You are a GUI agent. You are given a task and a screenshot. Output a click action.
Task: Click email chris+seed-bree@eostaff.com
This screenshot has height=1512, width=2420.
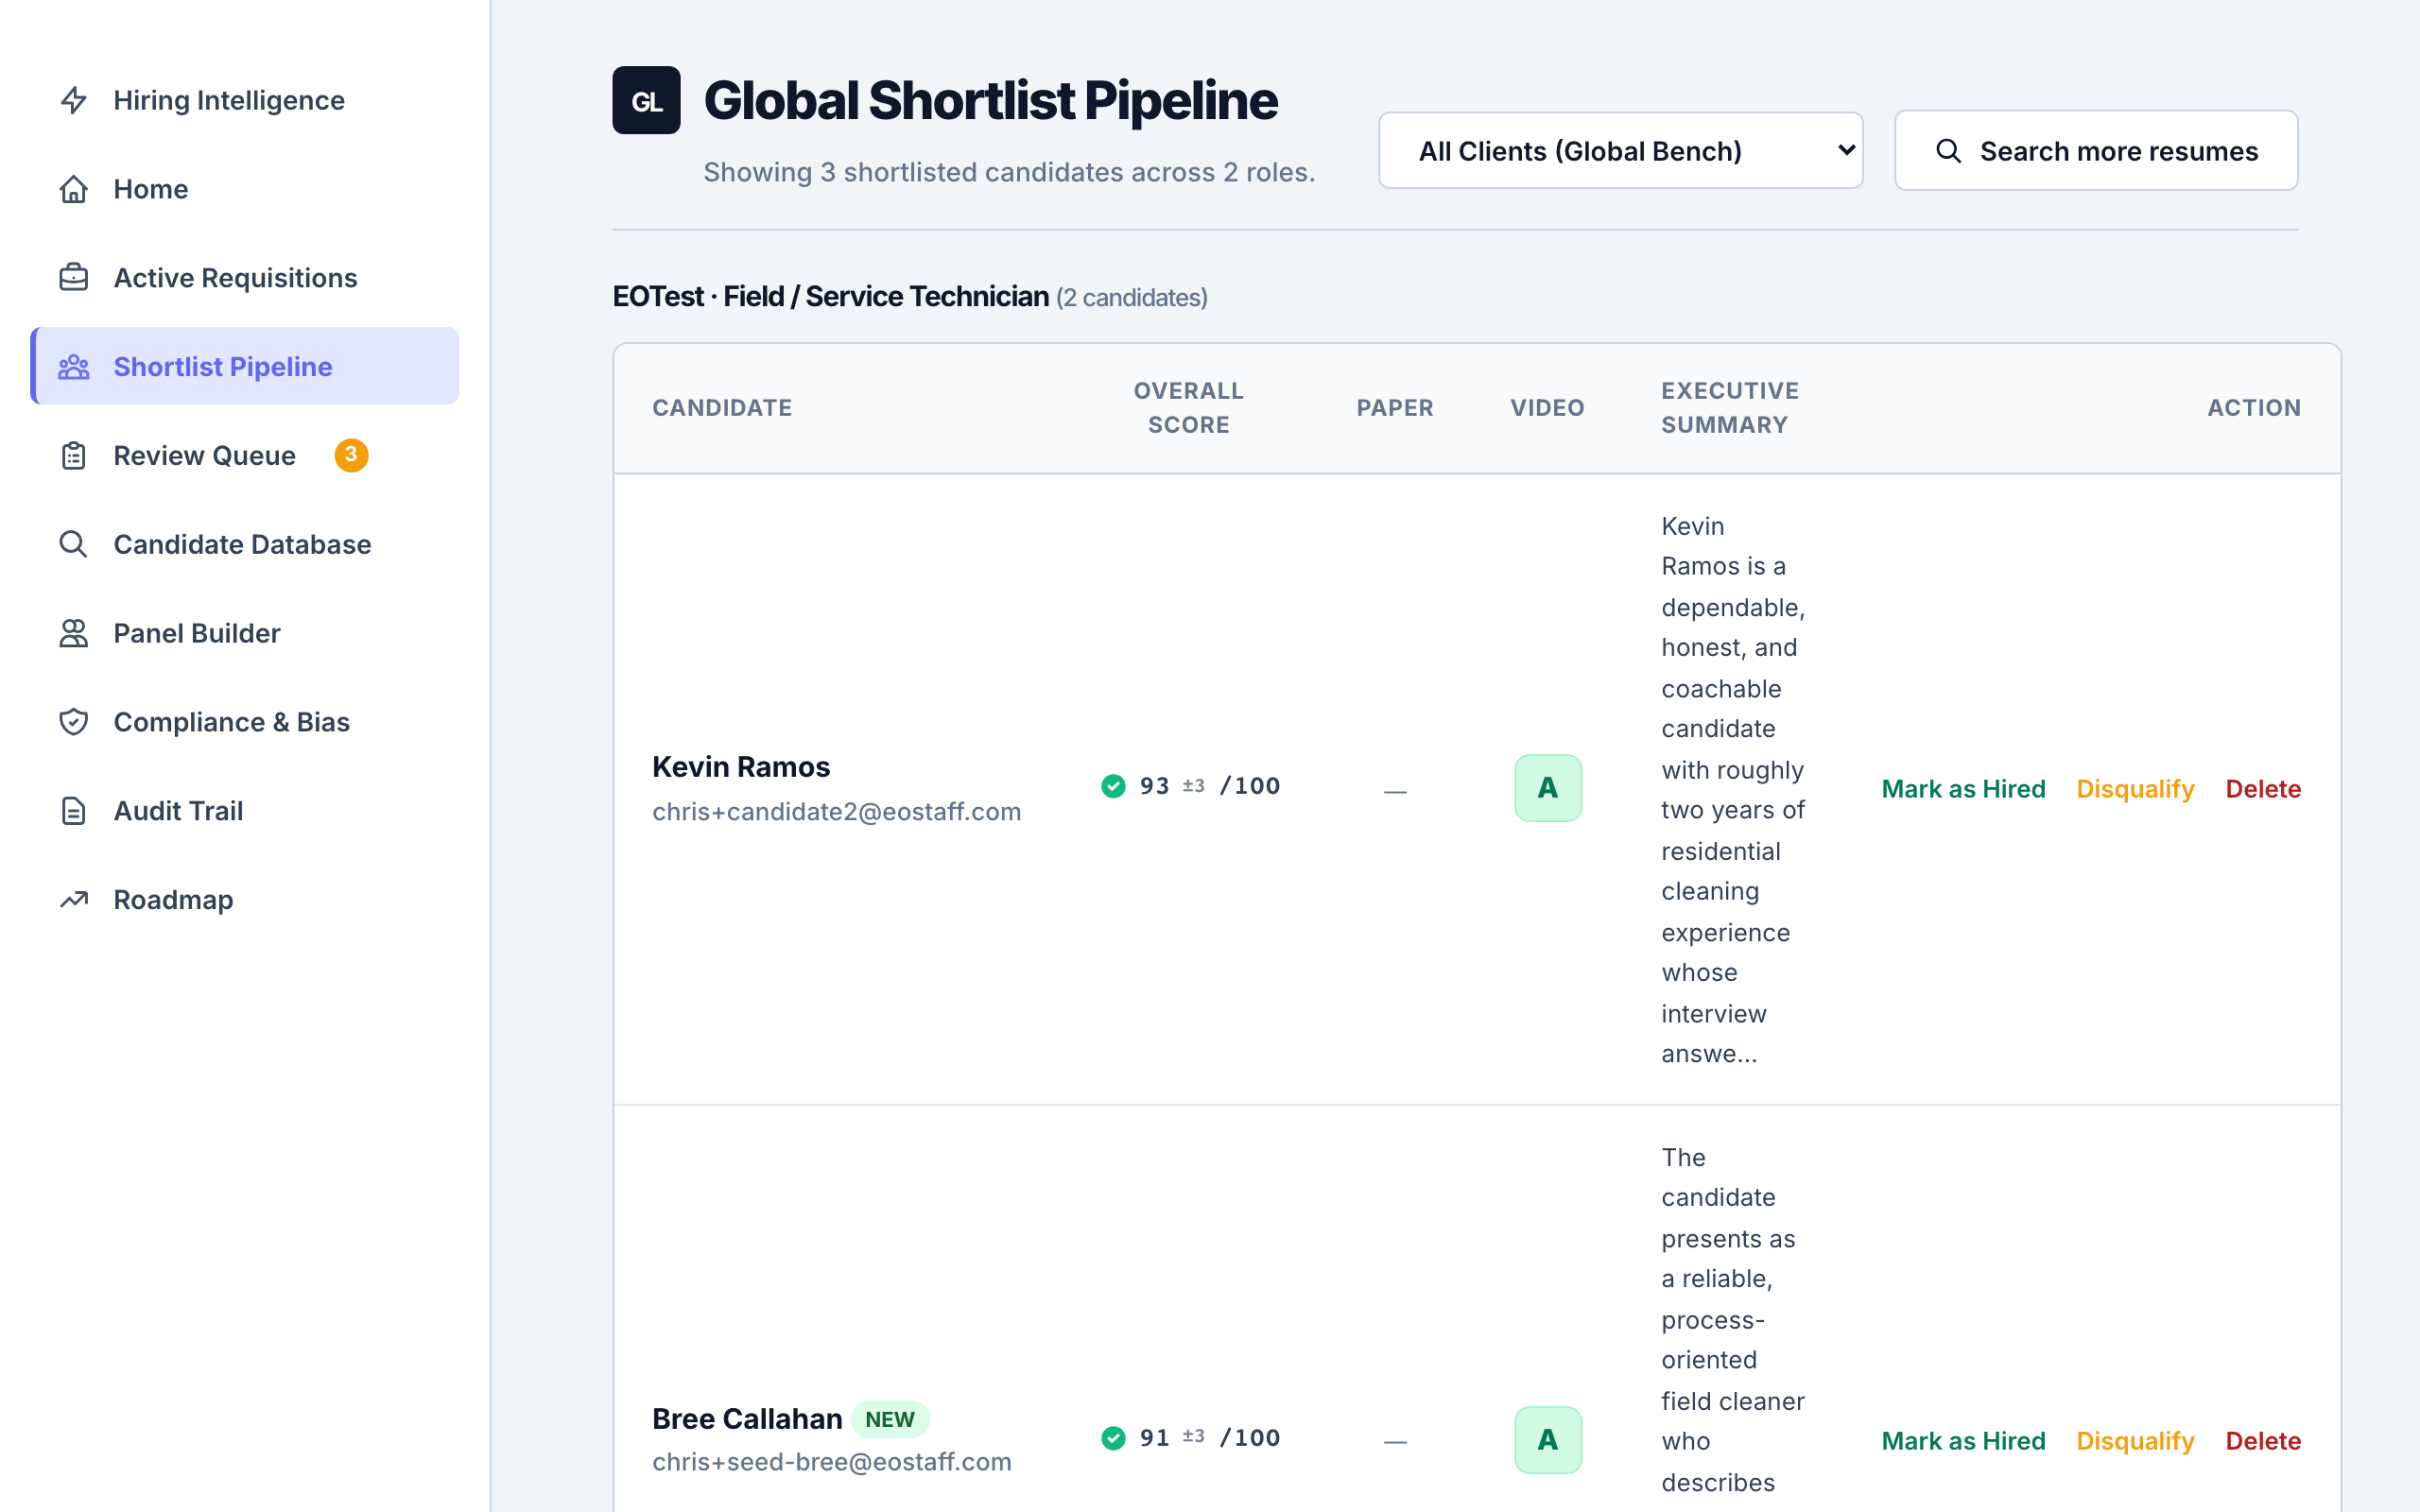pyautogui.click(x=832, y=1462)
